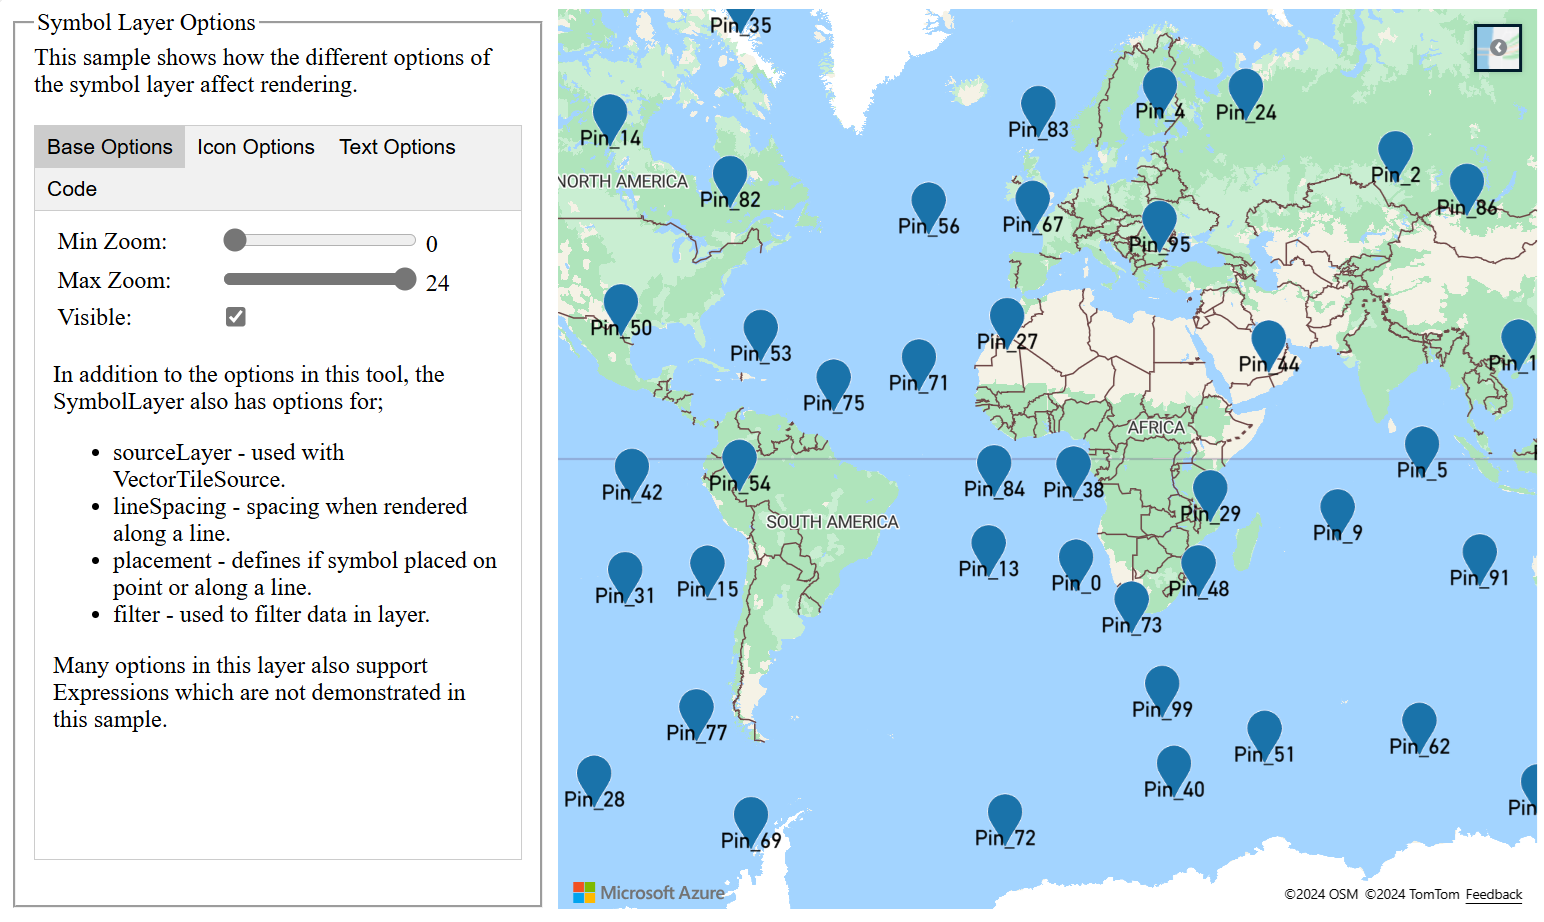Click the Min Zoom slider track
Viewport: 1544px width, 922px height.
(x=320, y=240)
